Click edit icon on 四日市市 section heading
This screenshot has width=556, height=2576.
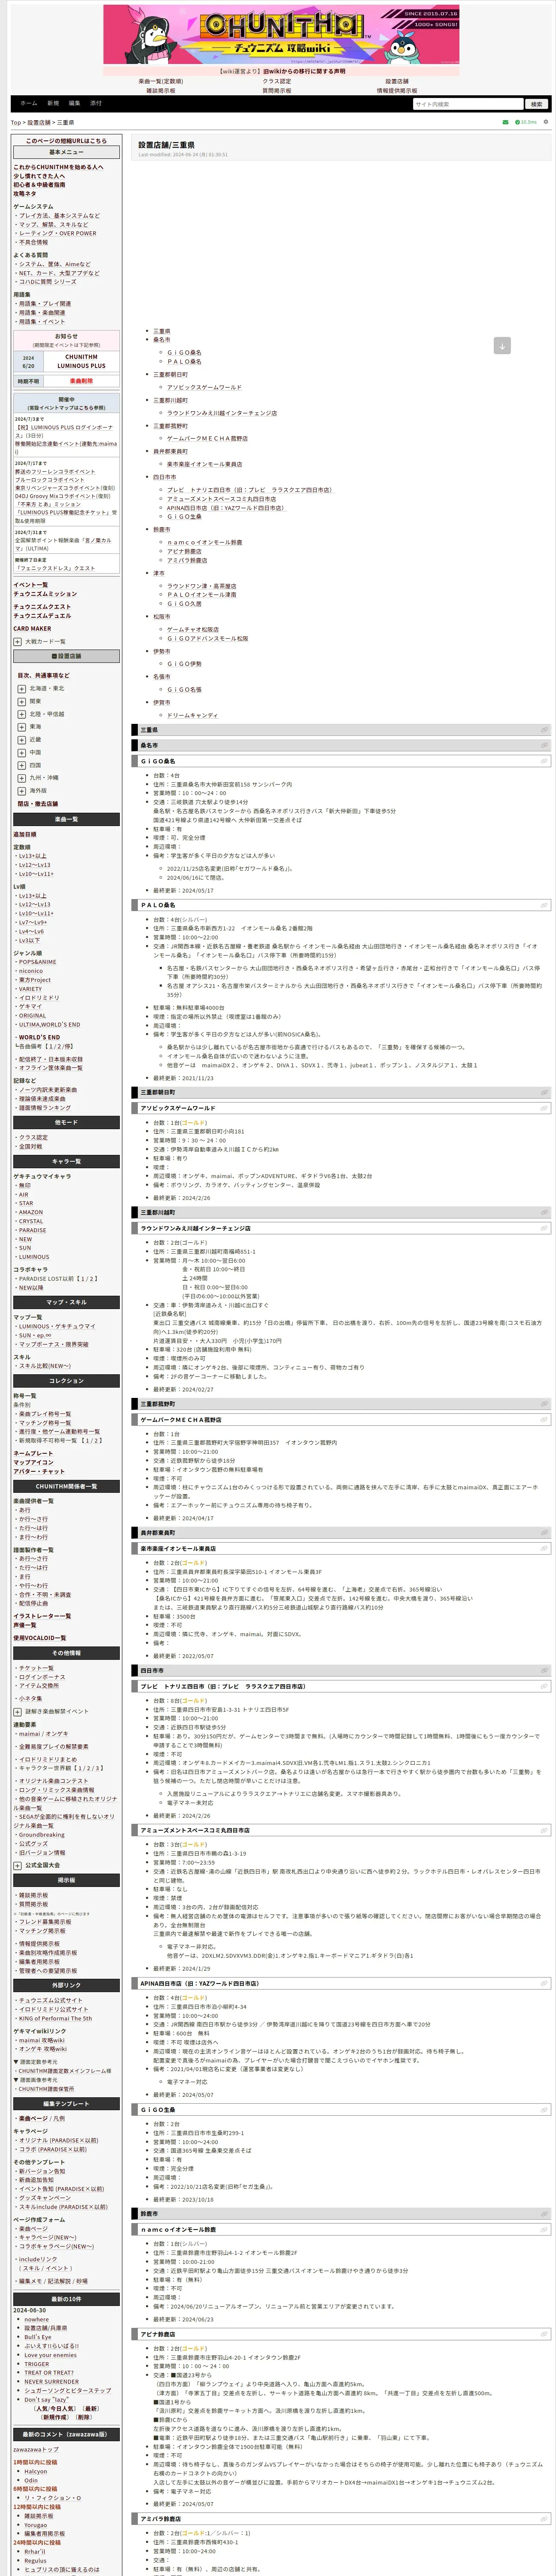[544, 1670]
